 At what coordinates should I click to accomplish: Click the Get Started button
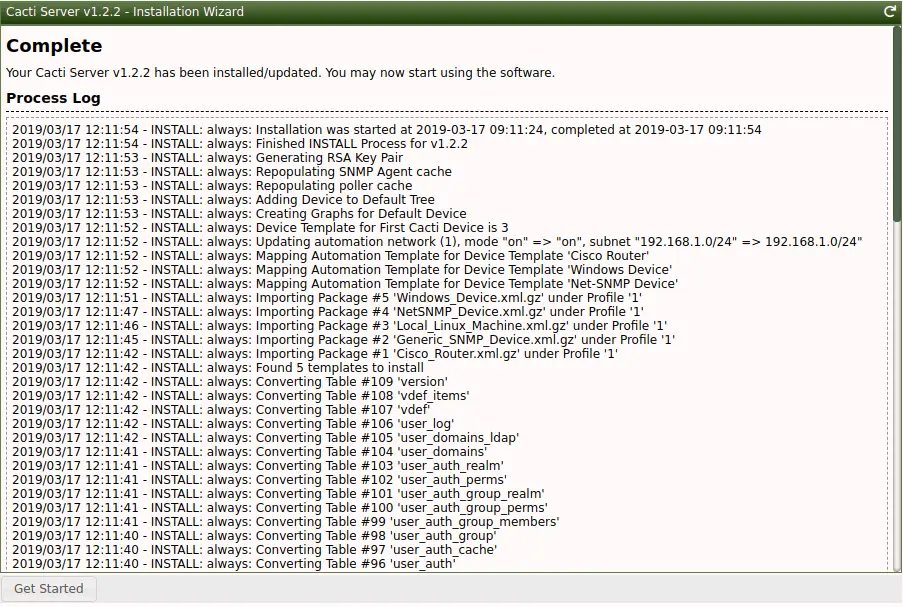point(48,589)
